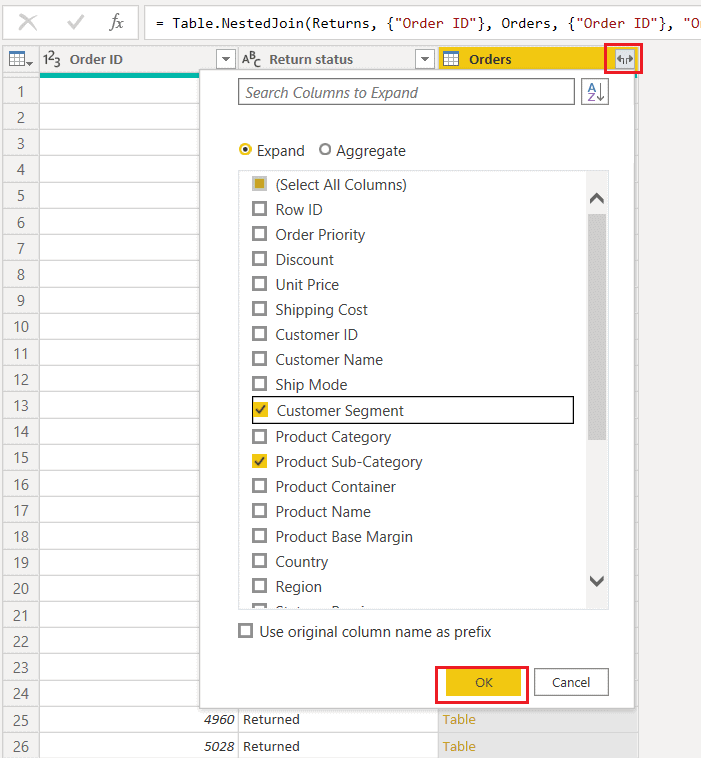Click the Table value in row 25
The width and height of the screenshot is (701, 758).
pyautogui.click(x=459, y=719)
